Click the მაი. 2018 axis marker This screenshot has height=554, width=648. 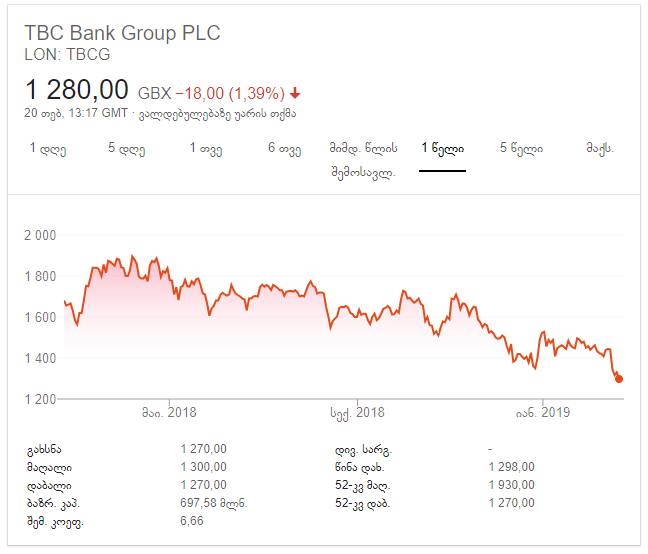pos(169,412)
